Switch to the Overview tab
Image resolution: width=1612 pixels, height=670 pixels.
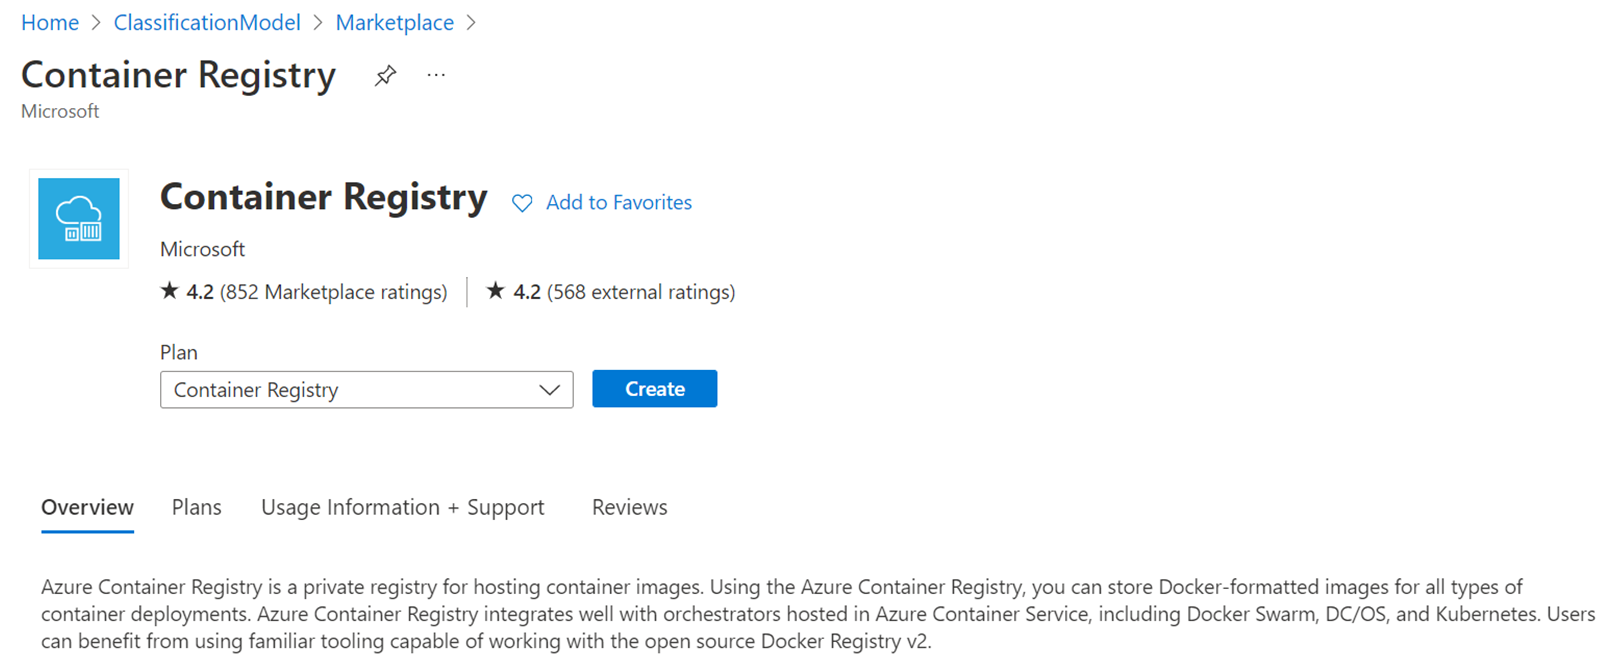click(x=87, y=507)
